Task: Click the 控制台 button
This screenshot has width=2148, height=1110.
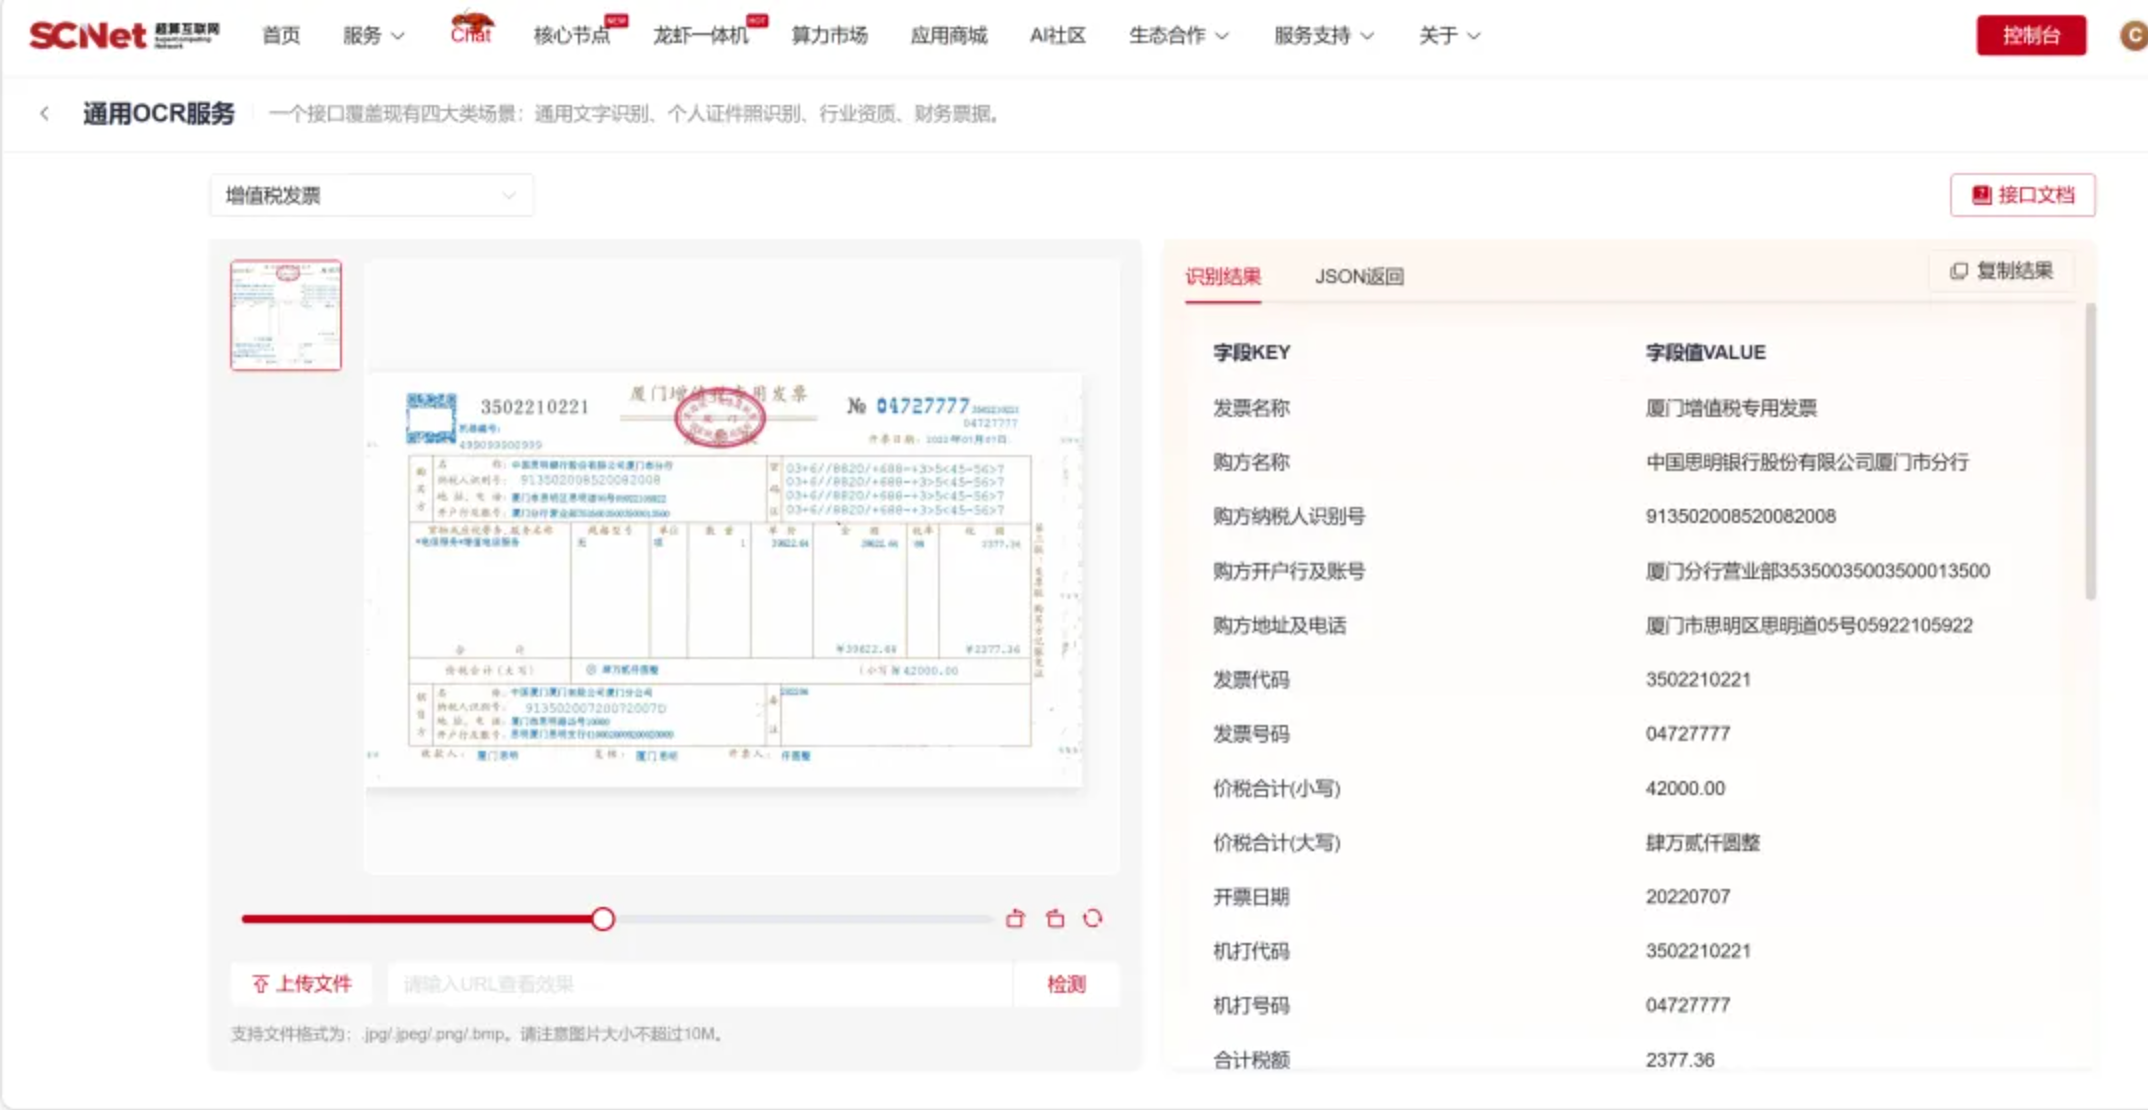Action: (2030, 36)
